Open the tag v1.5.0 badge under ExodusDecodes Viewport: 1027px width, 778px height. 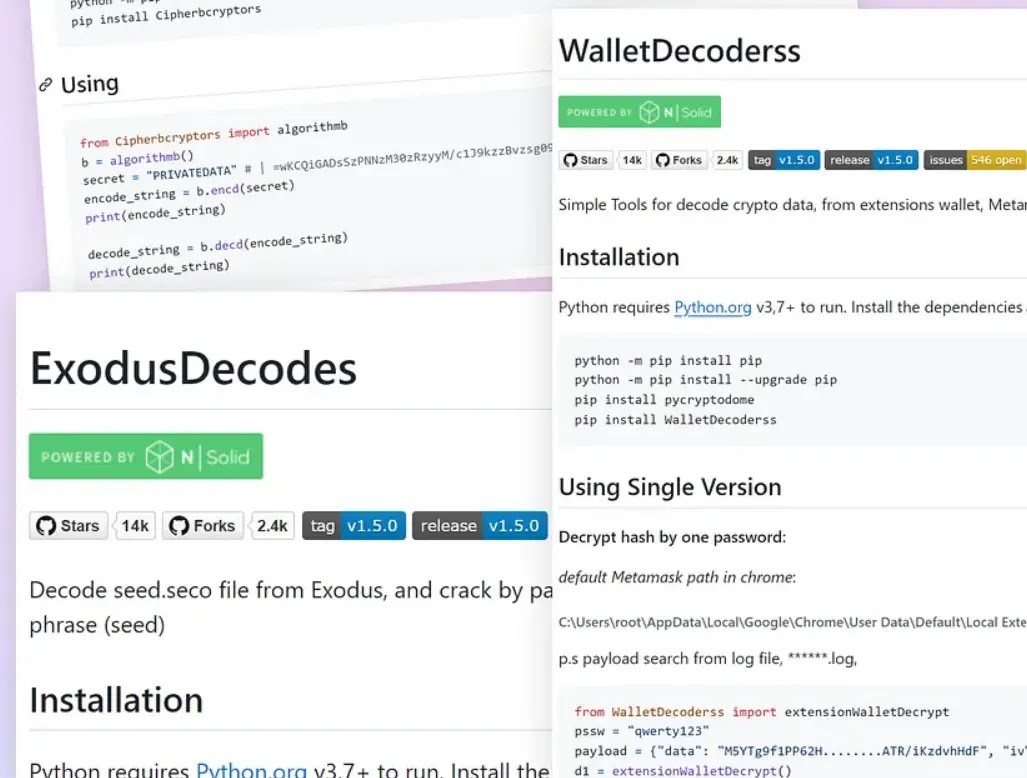[354, 526]
